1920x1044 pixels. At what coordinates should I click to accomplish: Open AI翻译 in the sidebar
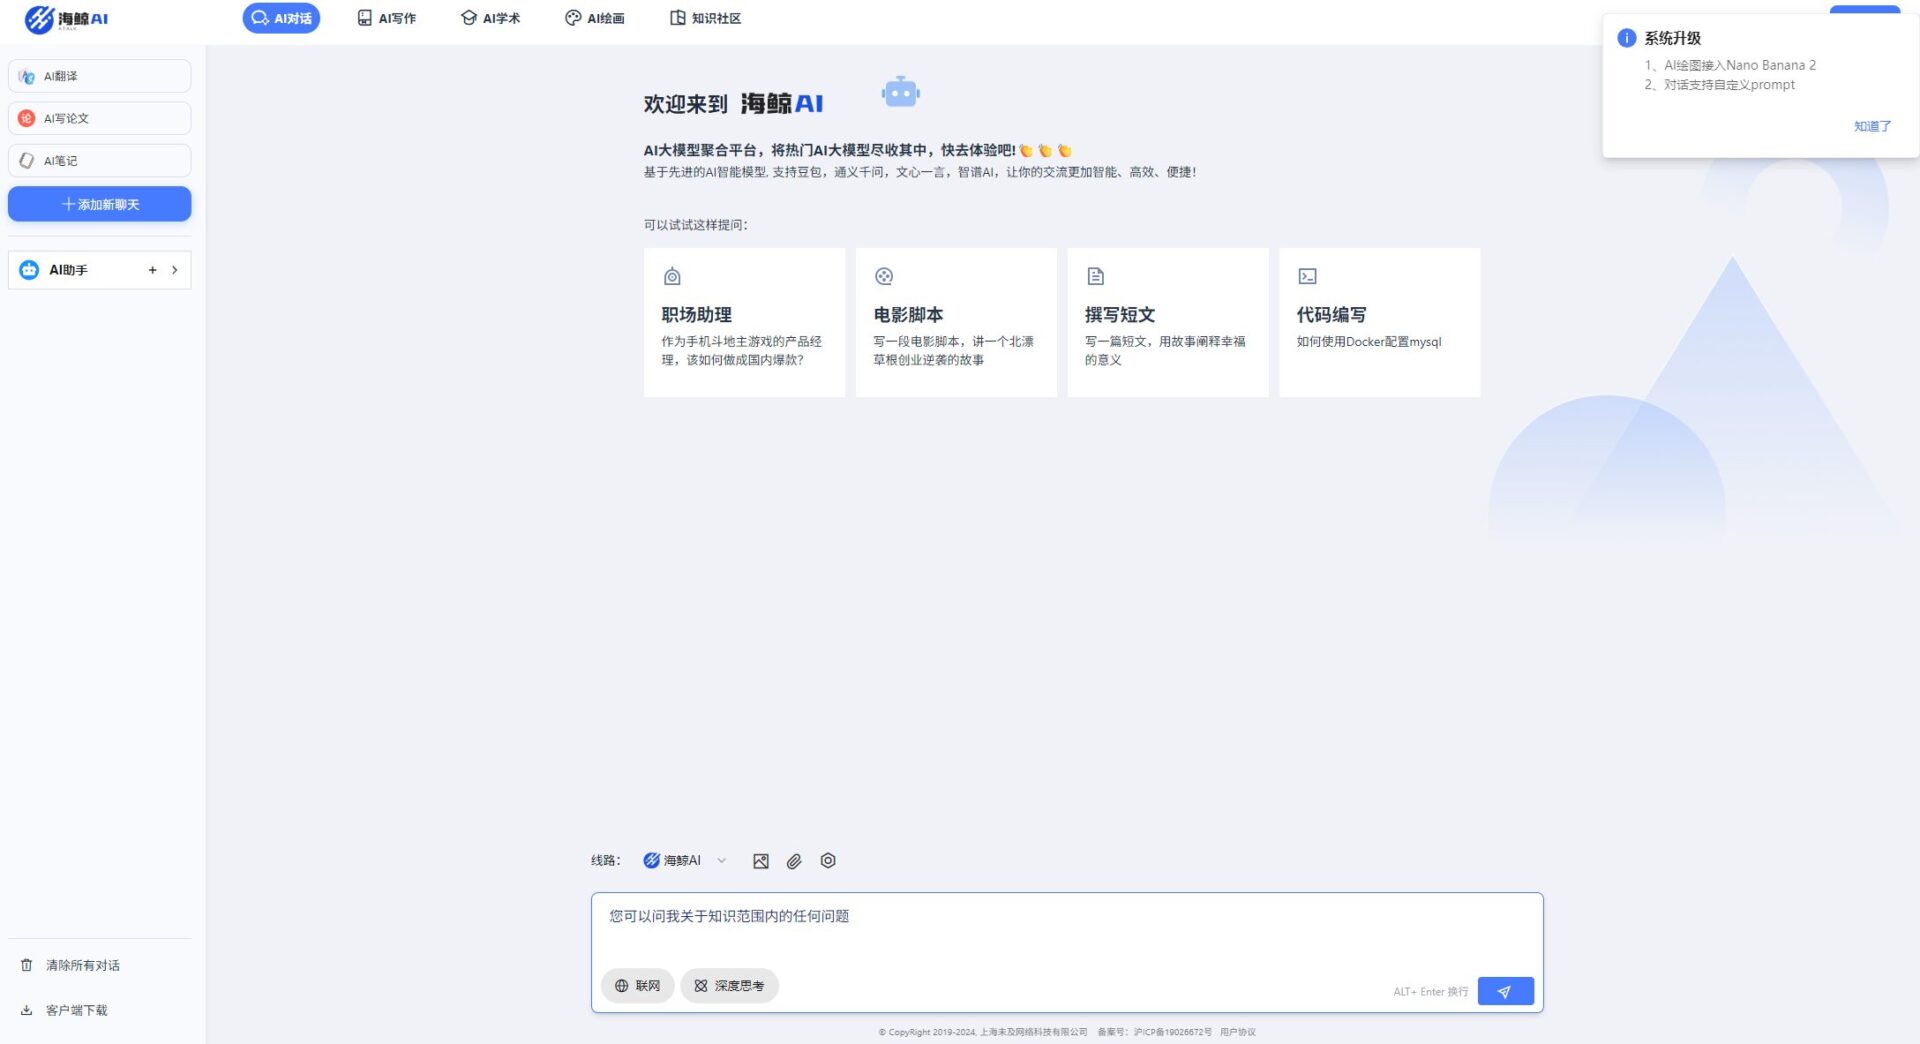pyautogui.click(x=99, y=76)
